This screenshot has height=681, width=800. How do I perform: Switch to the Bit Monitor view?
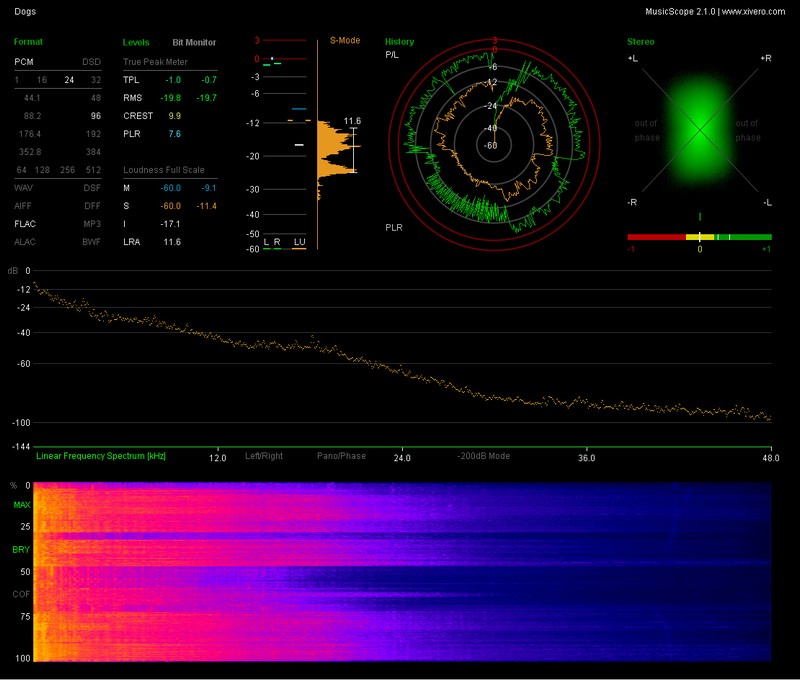click(x=192, y=43)
